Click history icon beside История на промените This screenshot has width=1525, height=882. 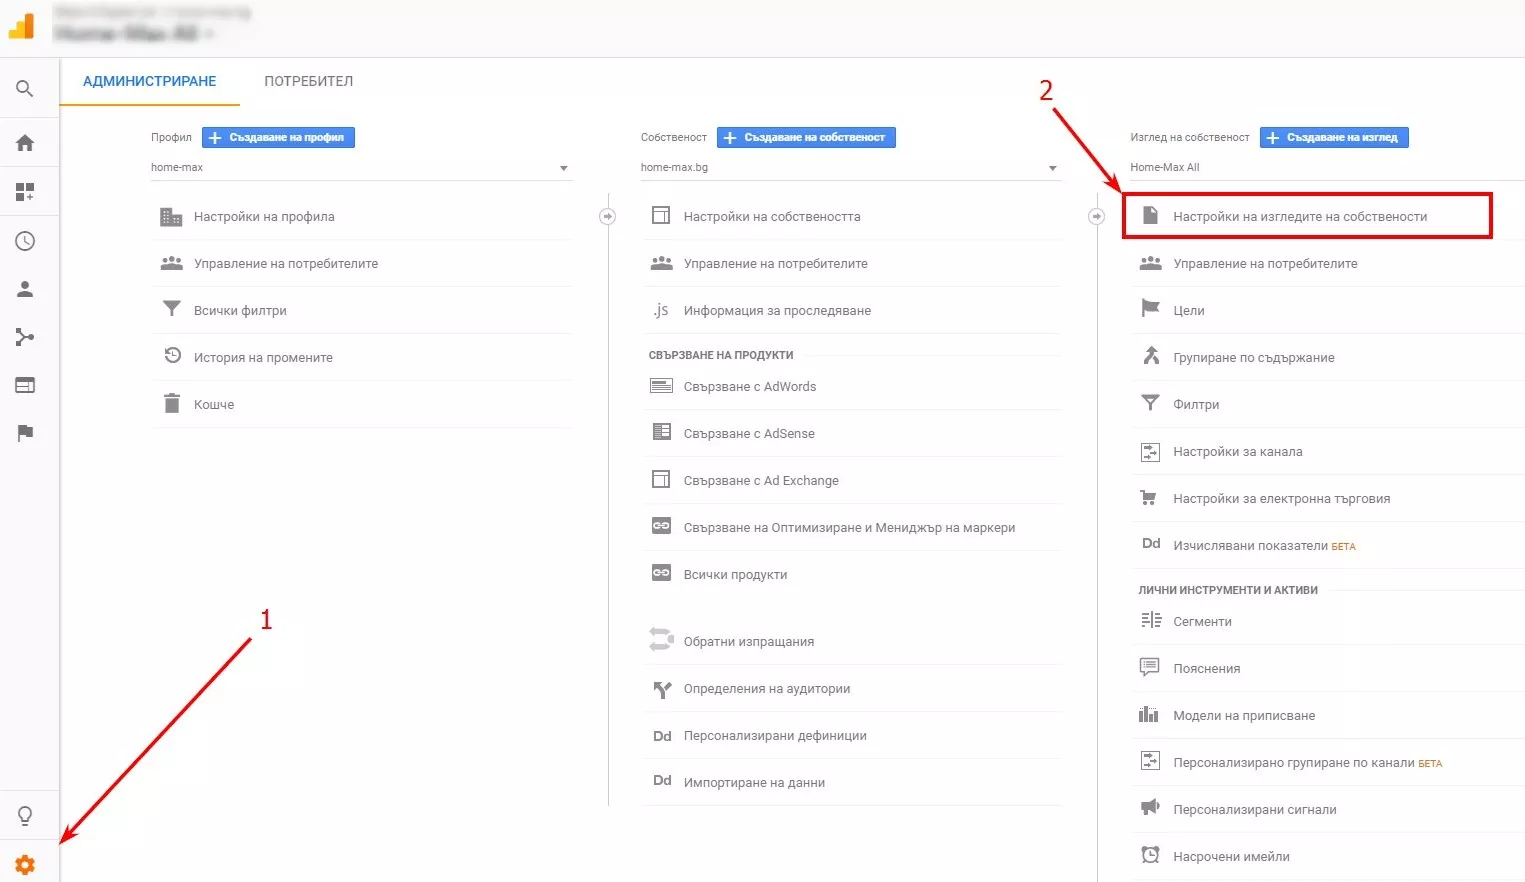tap(172, 356)
